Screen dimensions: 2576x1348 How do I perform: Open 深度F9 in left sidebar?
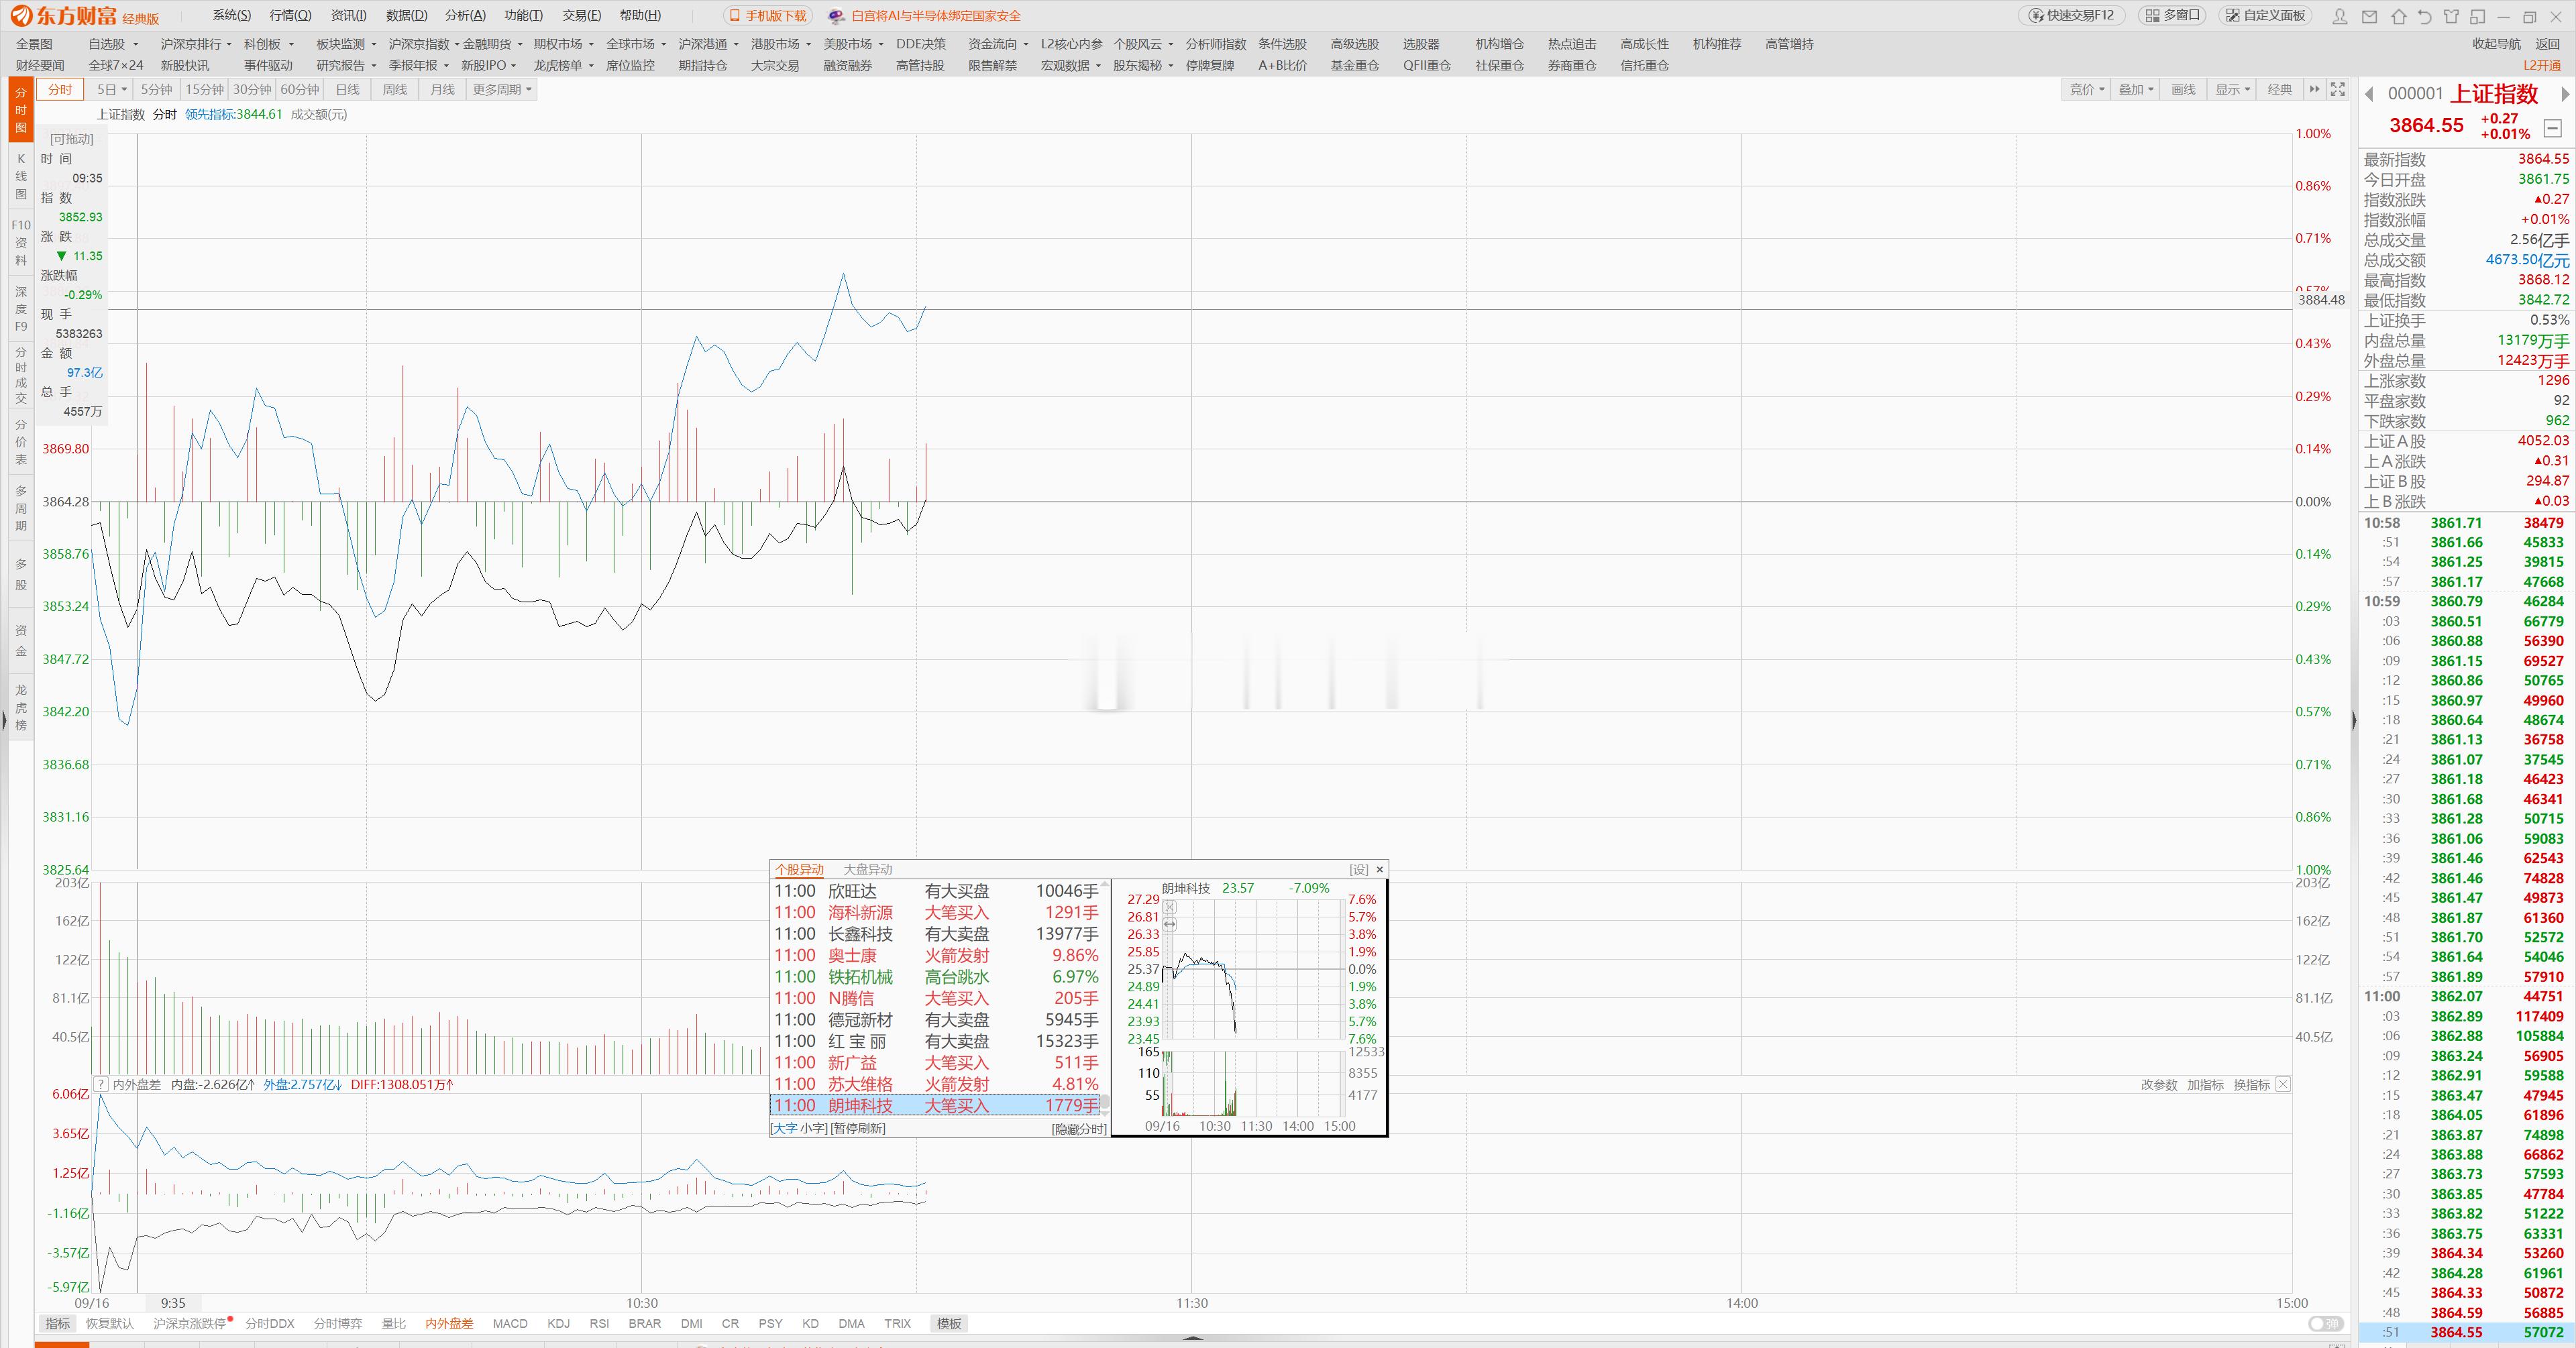point(21,308)
